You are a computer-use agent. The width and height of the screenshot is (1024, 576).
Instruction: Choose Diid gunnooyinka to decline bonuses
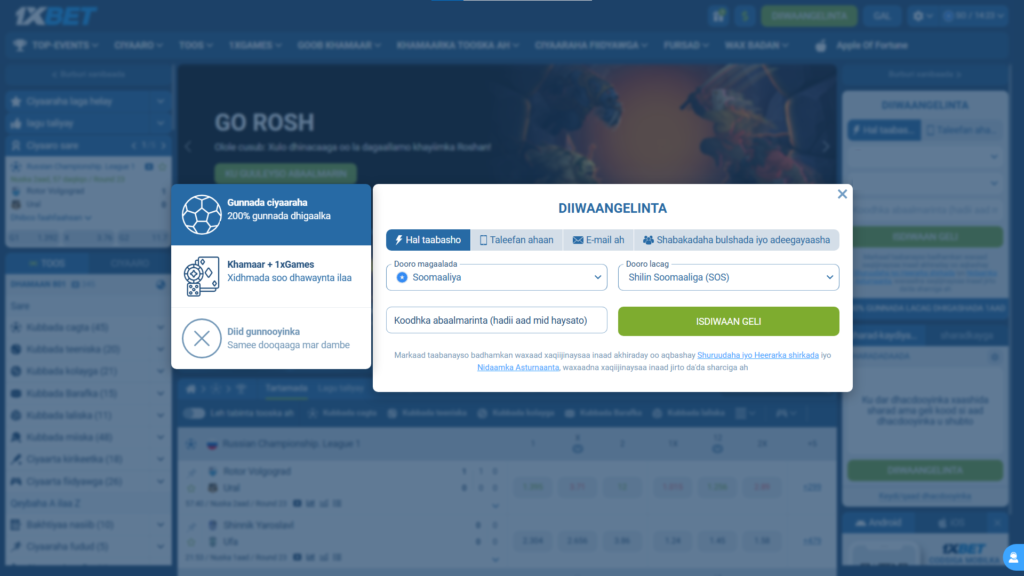(x=271, y=338)
